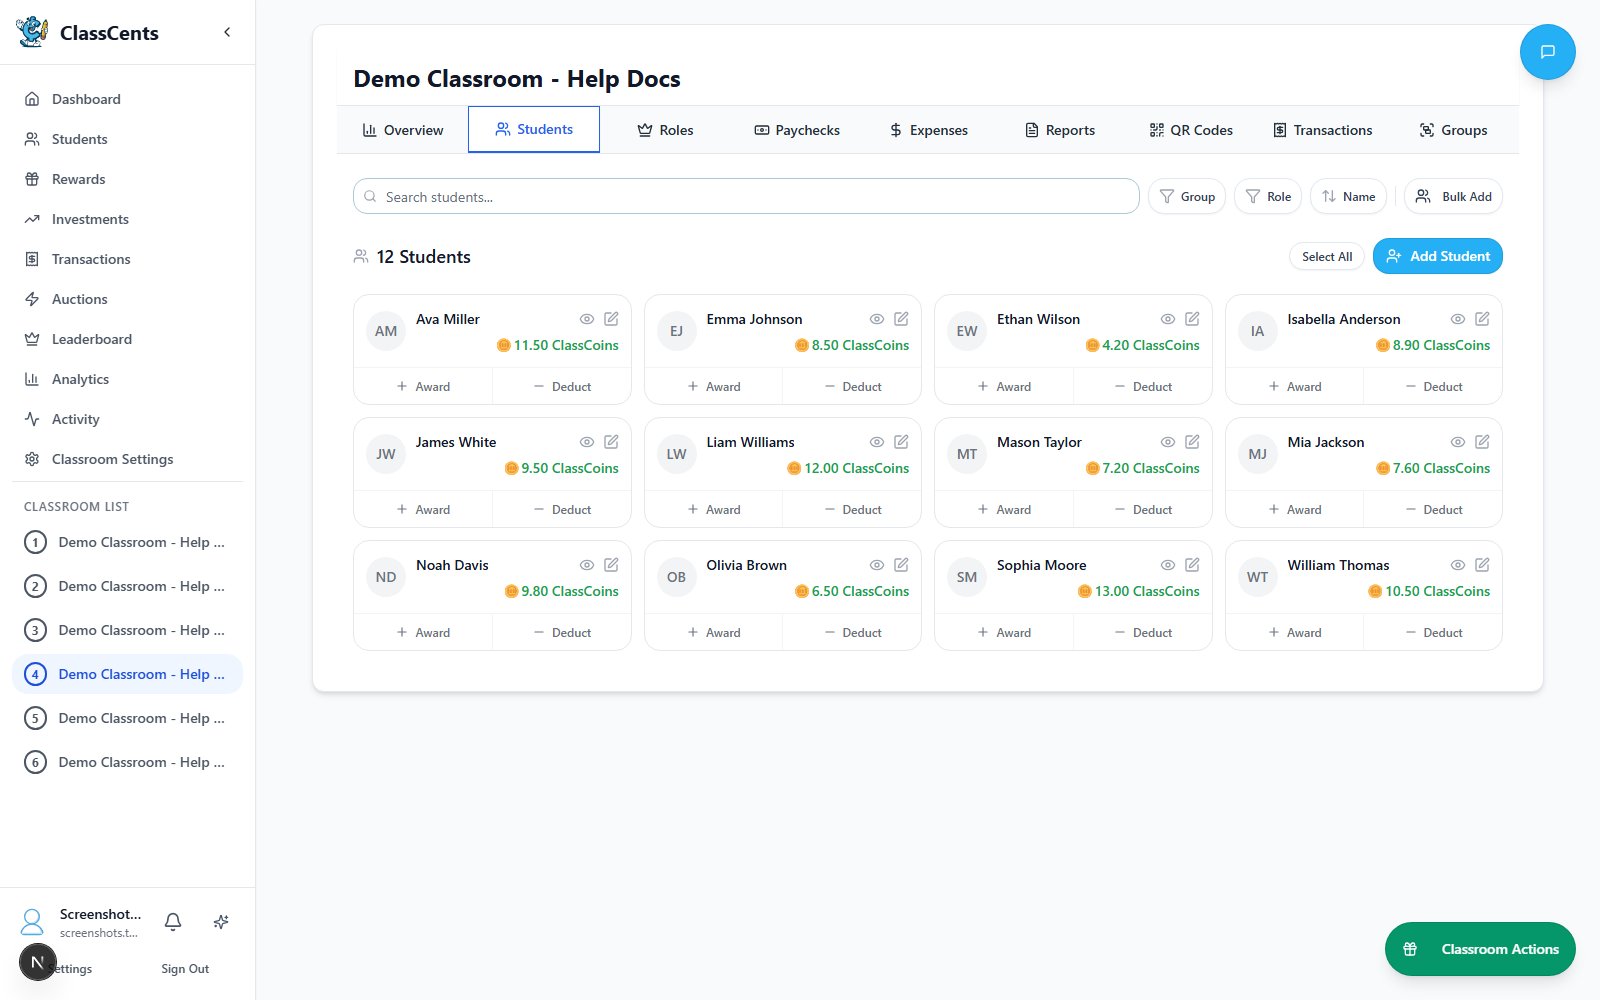Open Rewards in the sidebar
The height and width of the screenshot is (1000, 1600).
coord(127,179)
